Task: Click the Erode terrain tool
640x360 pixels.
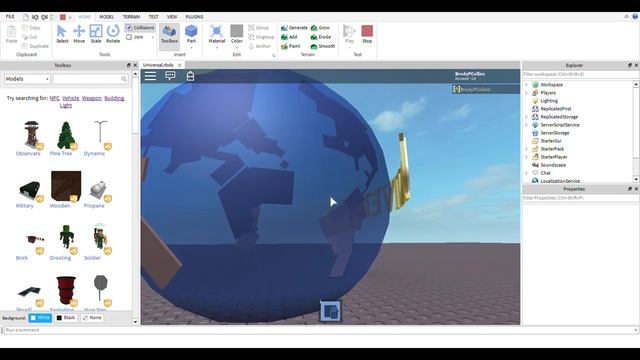Action: pyautogui.click(x=321, y=37)
